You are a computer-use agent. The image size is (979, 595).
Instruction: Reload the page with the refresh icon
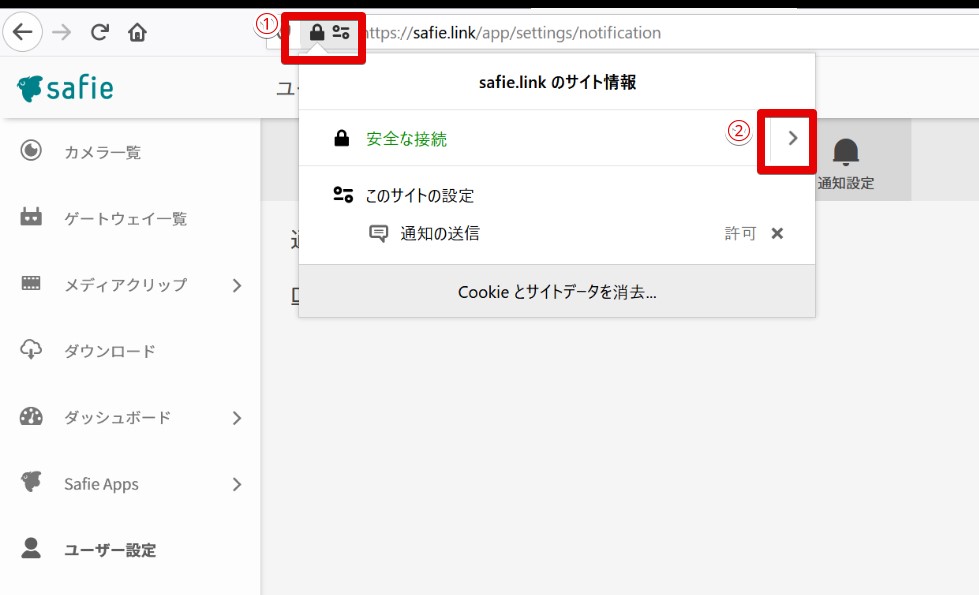coord(99,33)
